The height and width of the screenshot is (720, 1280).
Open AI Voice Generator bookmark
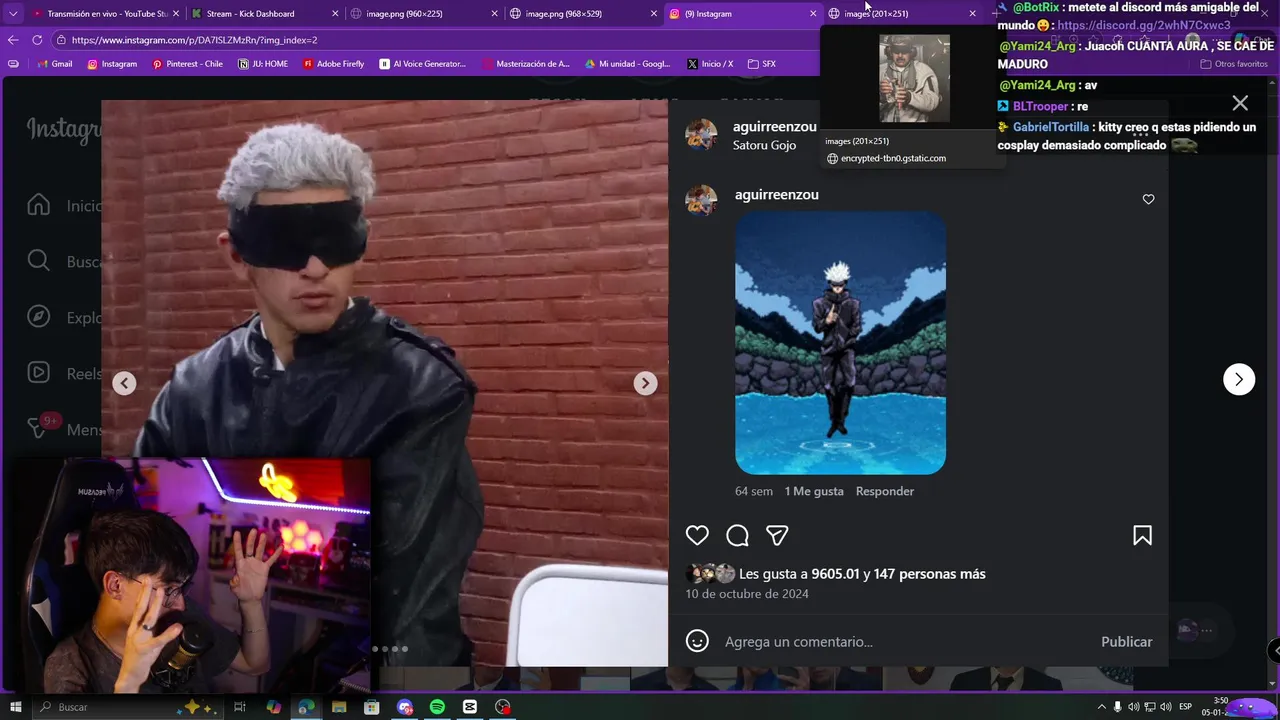(423, 64)
